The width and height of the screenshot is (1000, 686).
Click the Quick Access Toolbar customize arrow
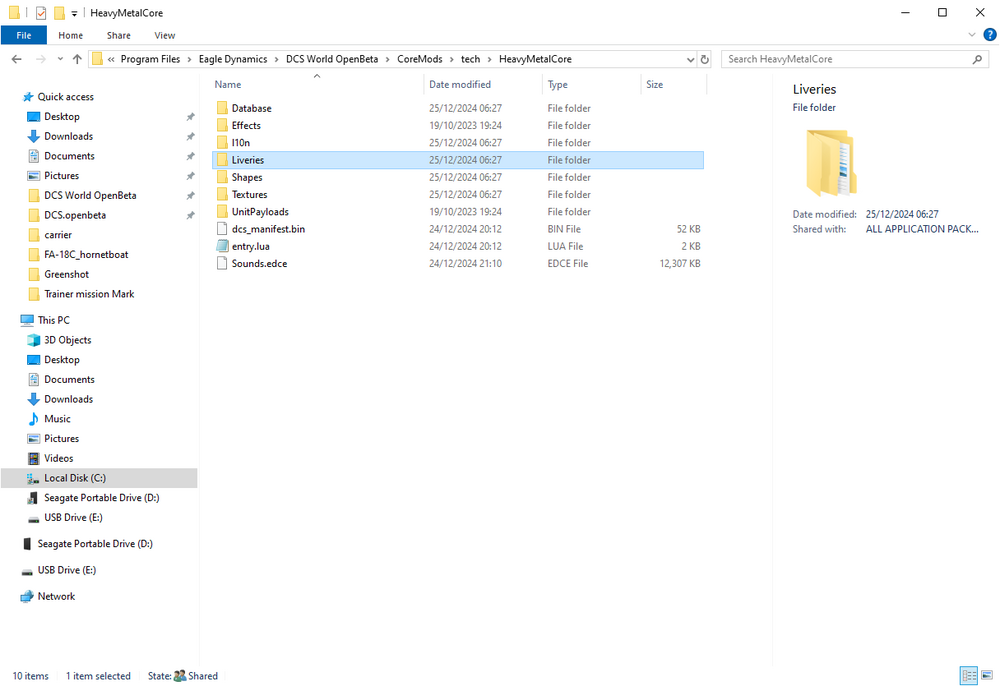73,12
